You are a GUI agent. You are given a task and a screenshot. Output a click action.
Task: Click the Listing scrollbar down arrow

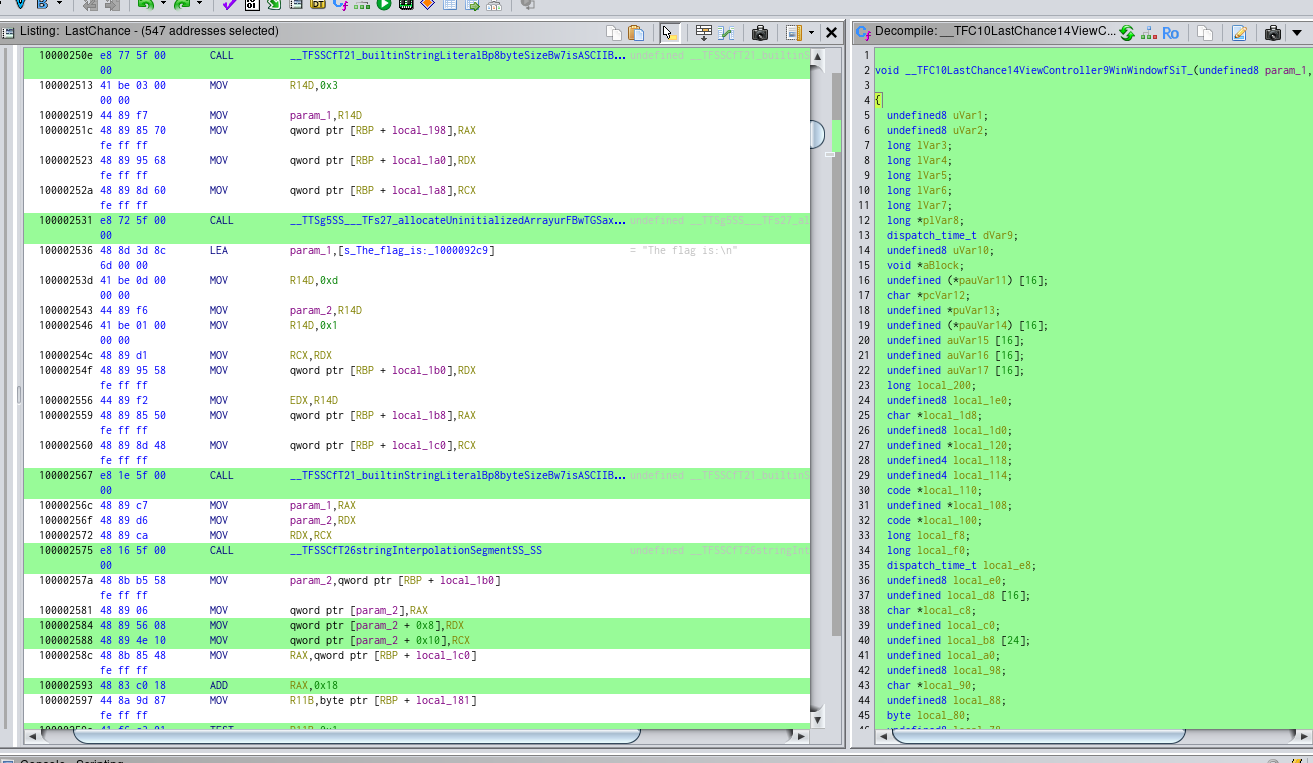tap(818, 718)
